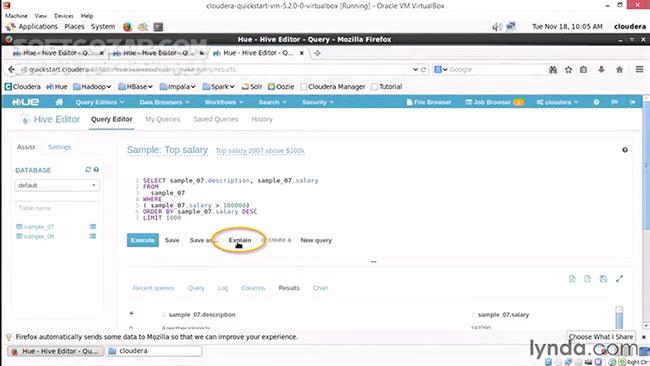Open the default database selector

click(57, 185)
